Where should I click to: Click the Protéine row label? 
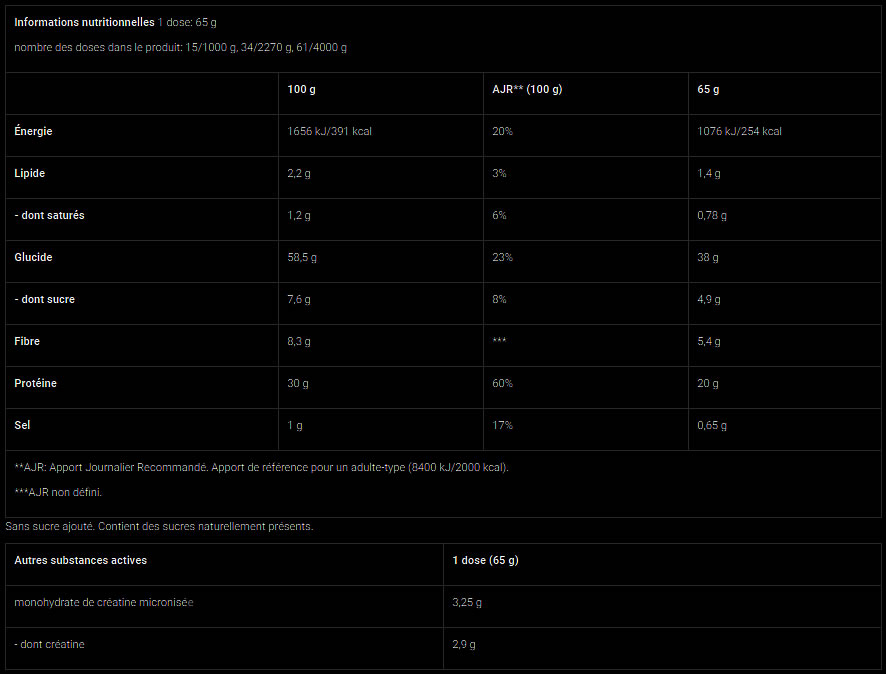[35, 383]
